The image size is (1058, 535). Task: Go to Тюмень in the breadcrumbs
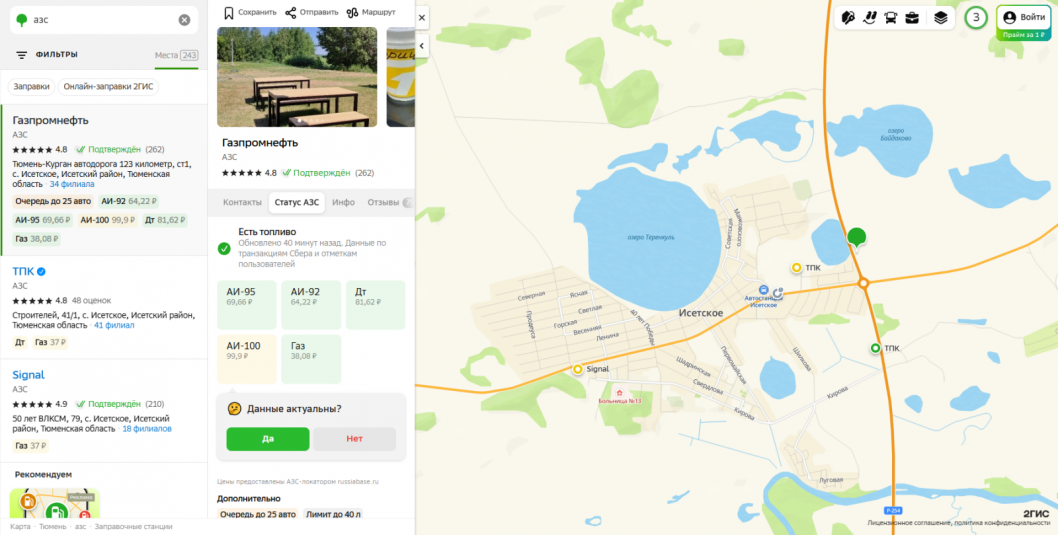coord(53,526)
